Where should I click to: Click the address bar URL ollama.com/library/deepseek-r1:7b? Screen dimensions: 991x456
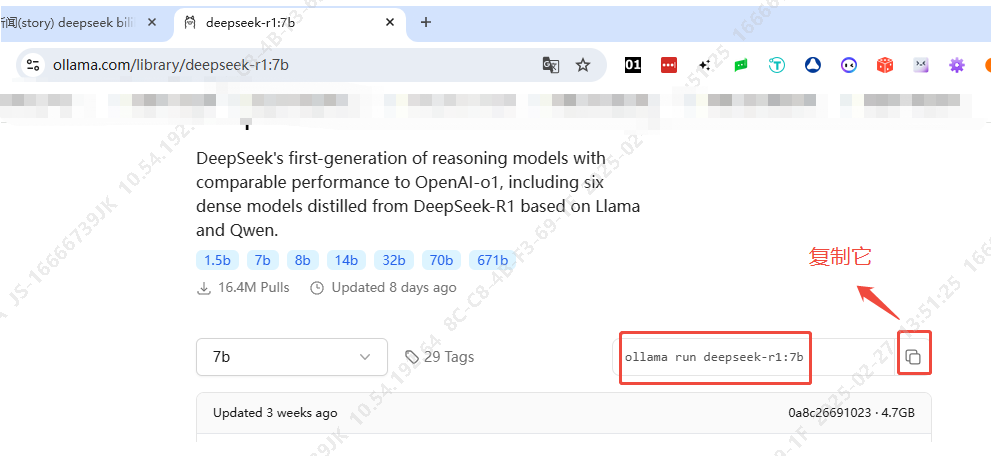[x=171, y=64]
